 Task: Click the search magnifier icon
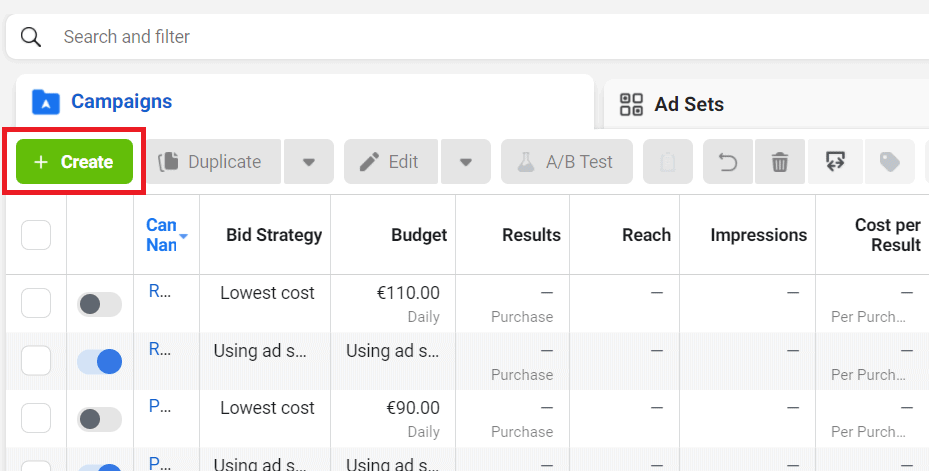pyautogui.click(x=31, y=37)
